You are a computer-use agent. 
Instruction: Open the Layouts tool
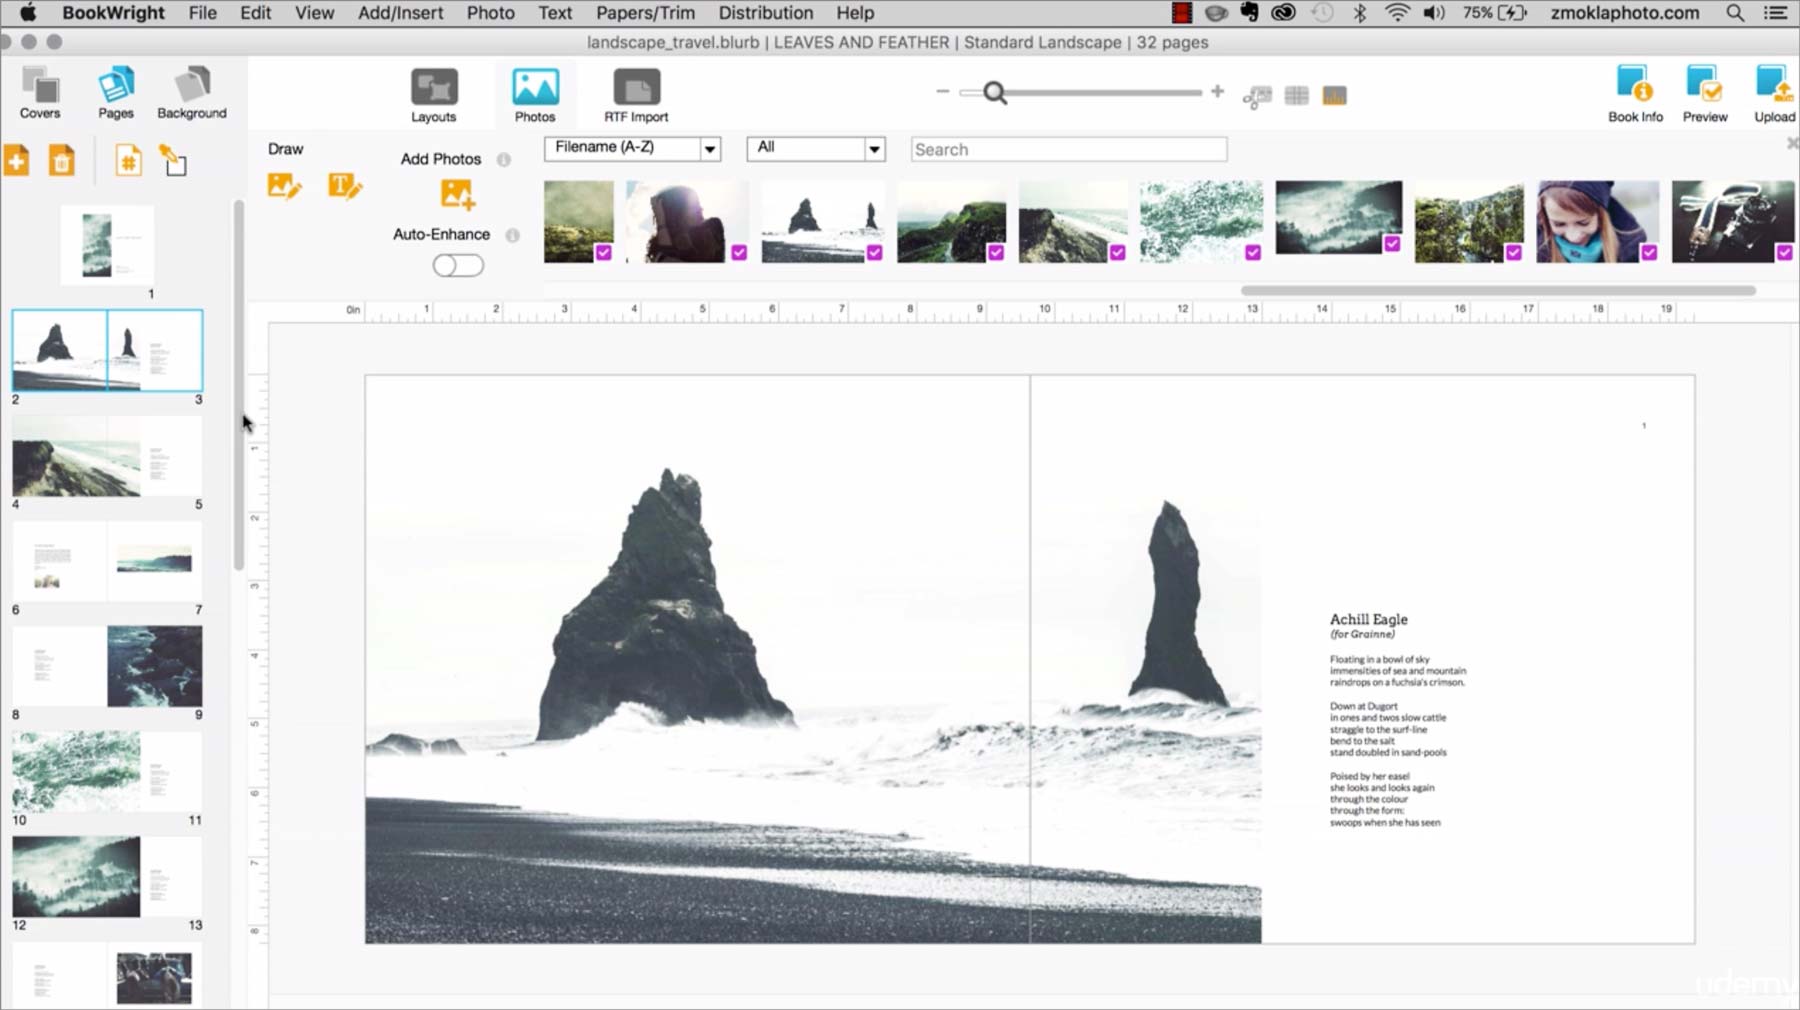tap(434, 96)
